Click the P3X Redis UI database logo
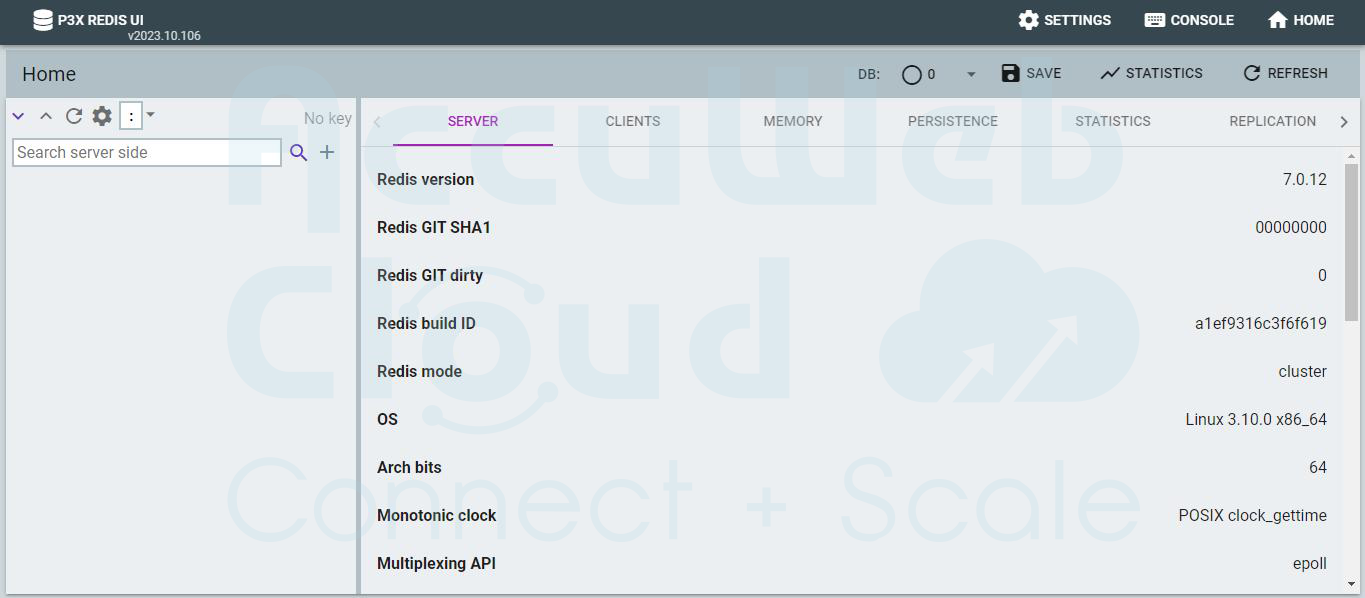This screenshot has width=1365, height=598. [43, 20]
